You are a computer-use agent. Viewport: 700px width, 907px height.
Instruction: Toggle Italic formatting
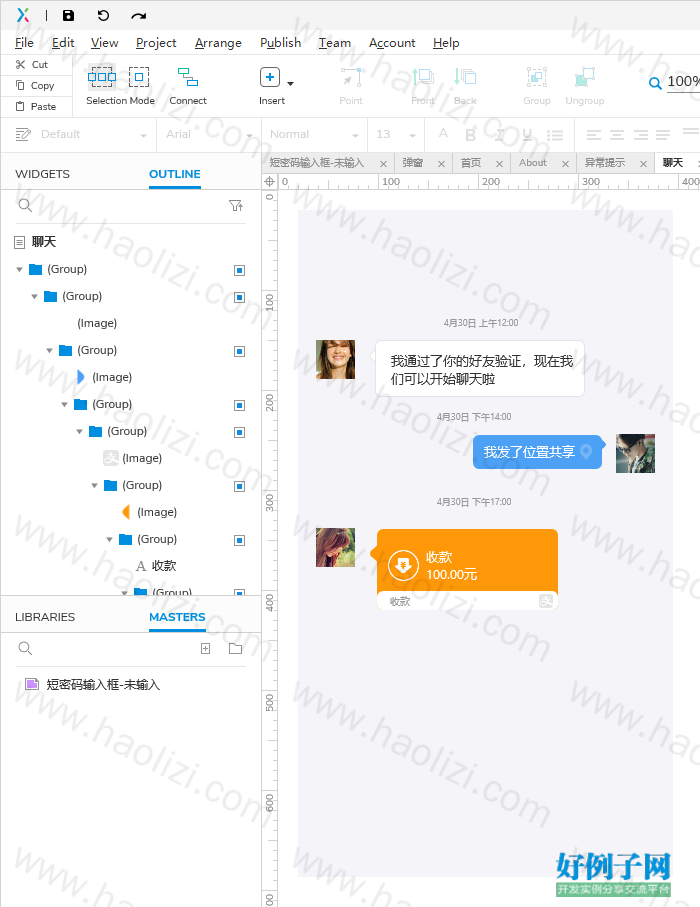tap(499, 135)
